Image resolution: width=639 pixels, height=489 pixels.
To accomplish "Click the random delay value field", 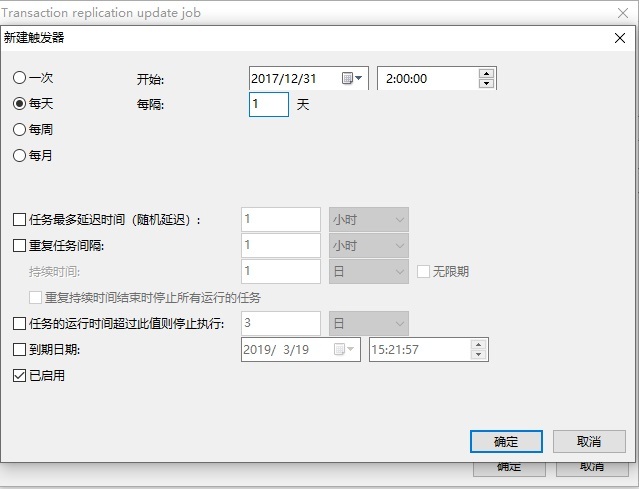I will point(281,220).
